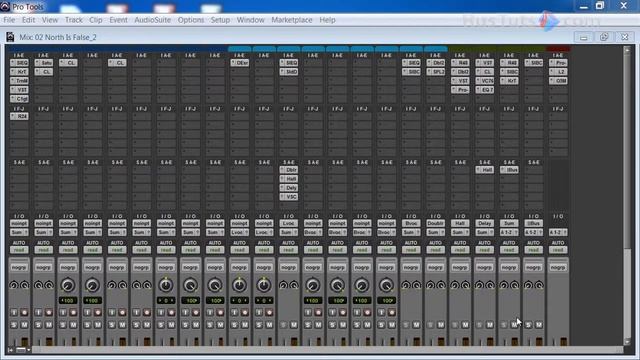Click the Pro Tools logo in title bar
Image resolution: width=640 pixels, height=360 pixels.
click(5, 7)
